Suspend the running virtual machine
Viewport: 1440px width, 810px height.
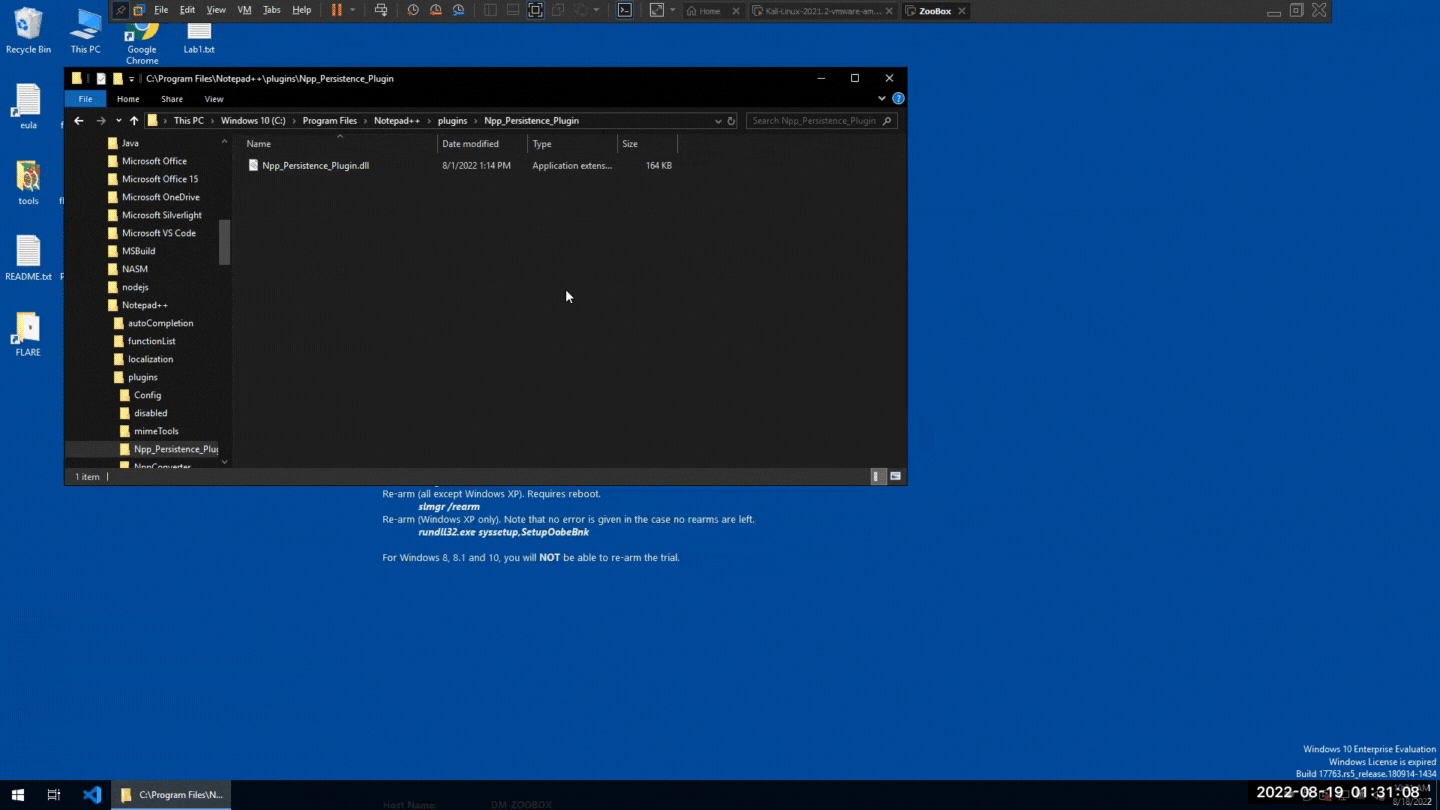(336, 9)
